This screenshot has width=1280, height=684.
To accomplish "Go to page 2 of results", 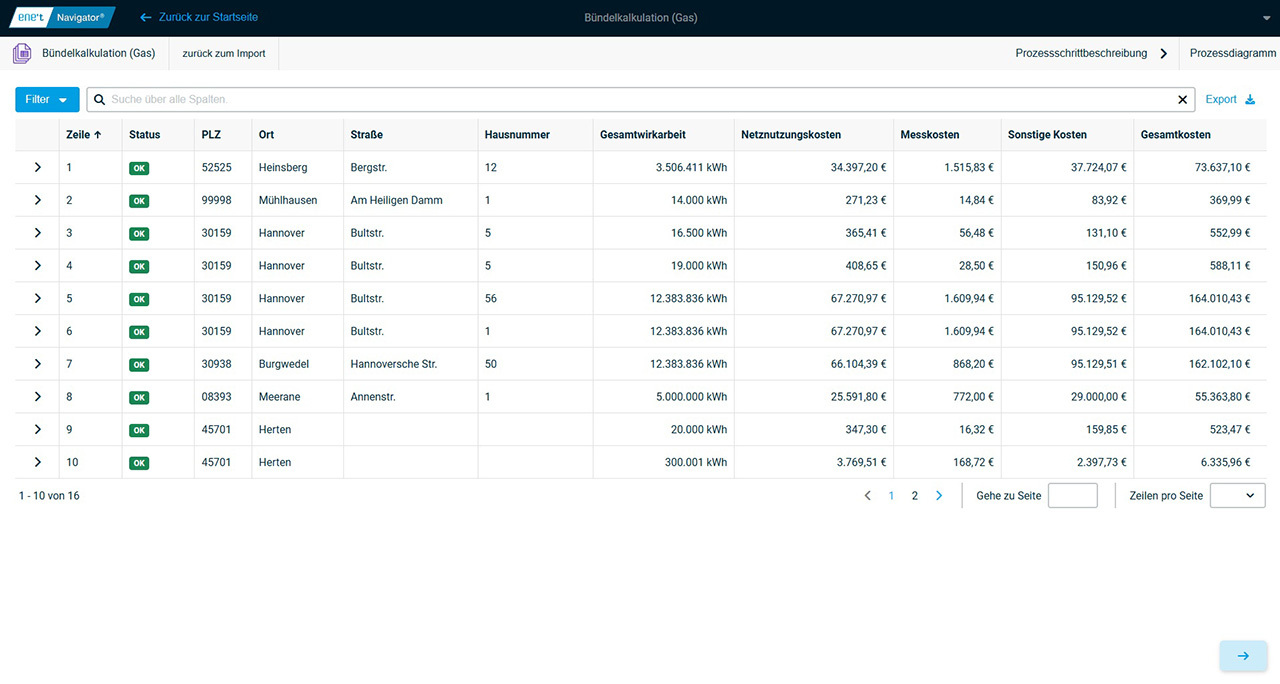I will 914,496.
